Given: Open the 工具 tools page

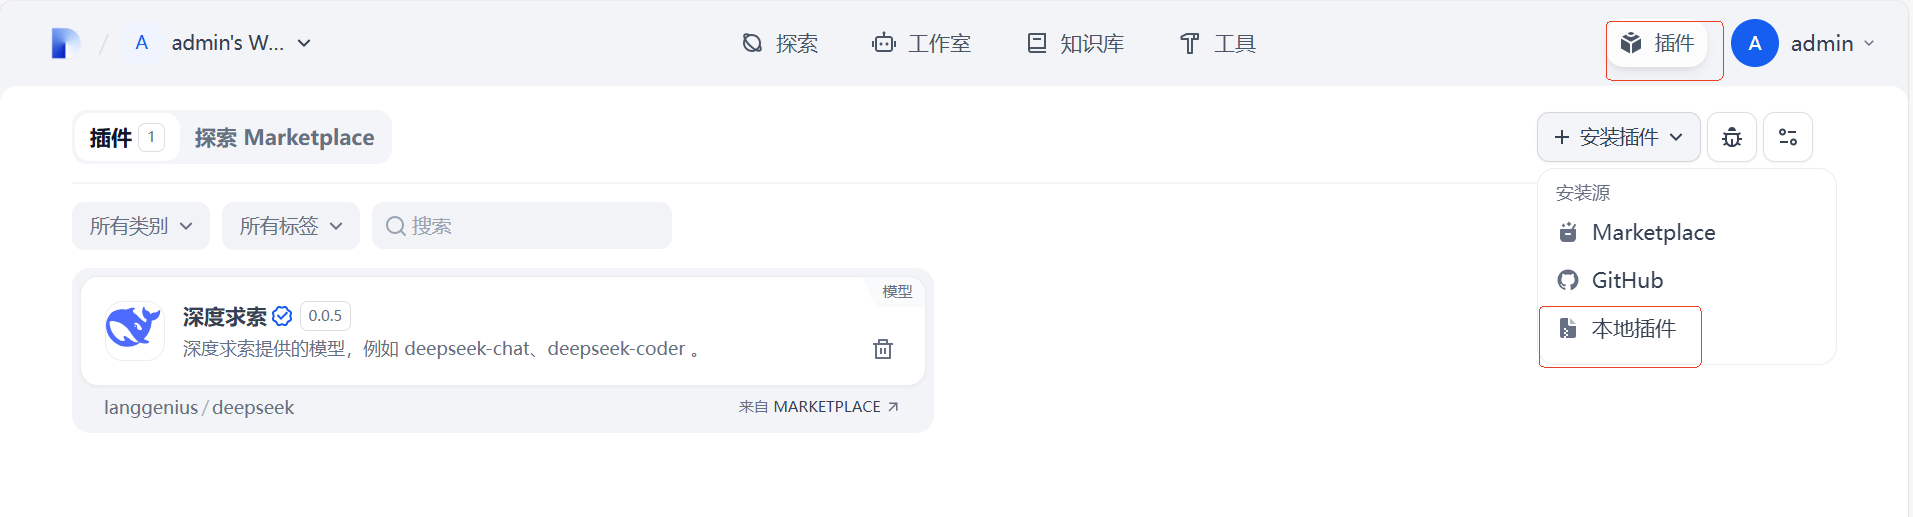Looking at the screenshot, I should (1217, 44).
